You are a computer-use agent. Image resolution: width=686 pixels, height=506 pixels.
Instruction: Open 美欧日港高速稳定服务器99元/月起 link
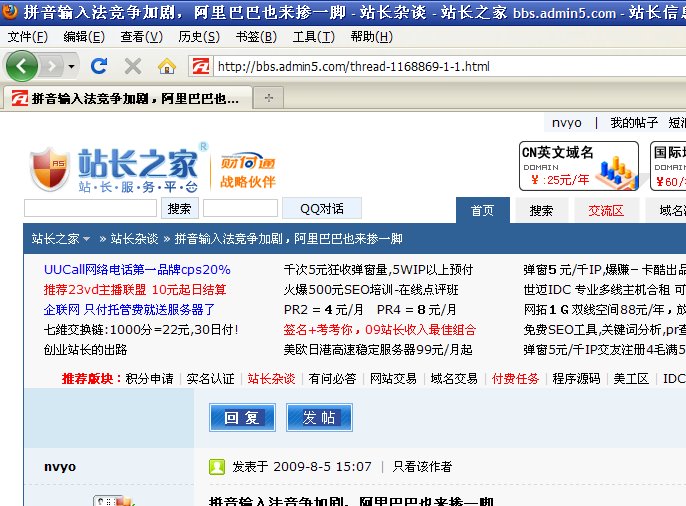[x=378, y=350]
